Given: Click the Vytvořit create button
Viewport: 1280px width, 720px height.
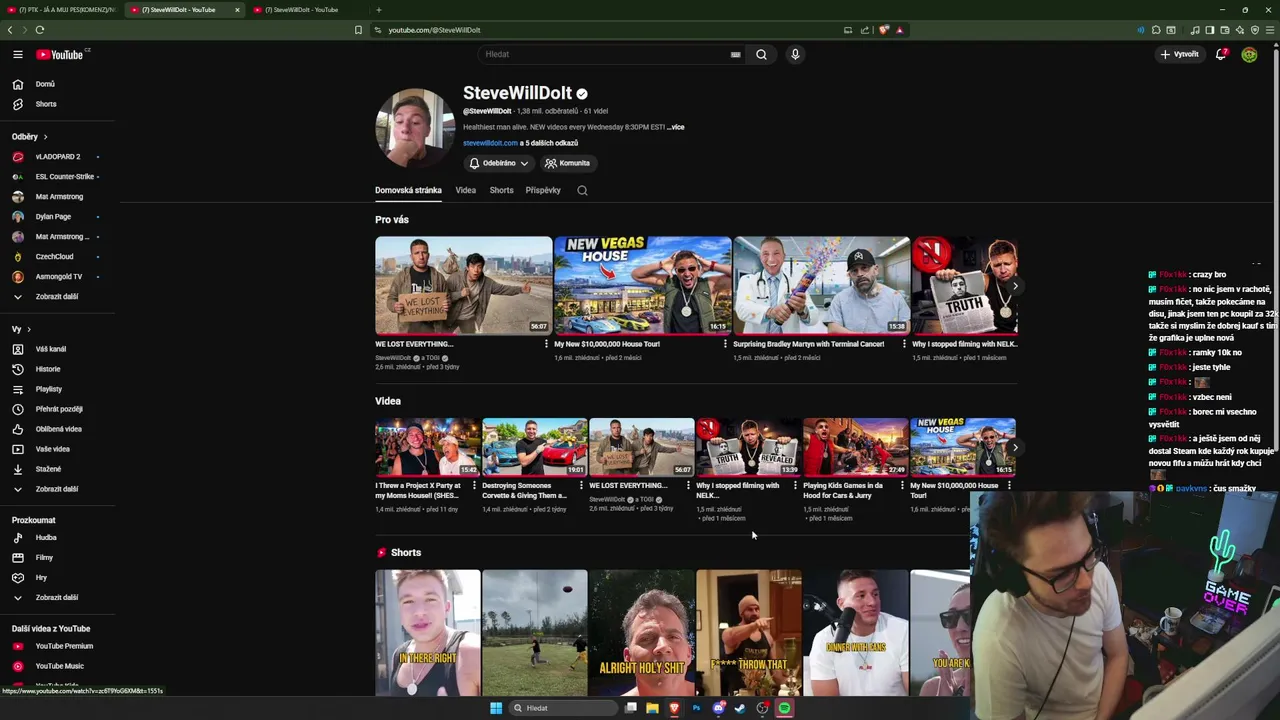Looking at the screenshot, I should (1180, 54).
